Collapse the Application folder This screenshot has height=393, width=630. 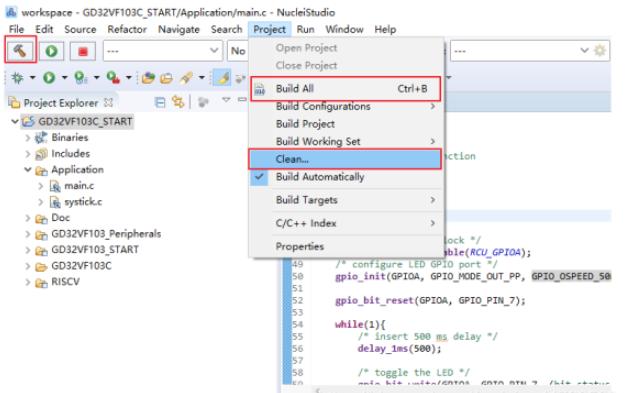[x=27, y=170]
